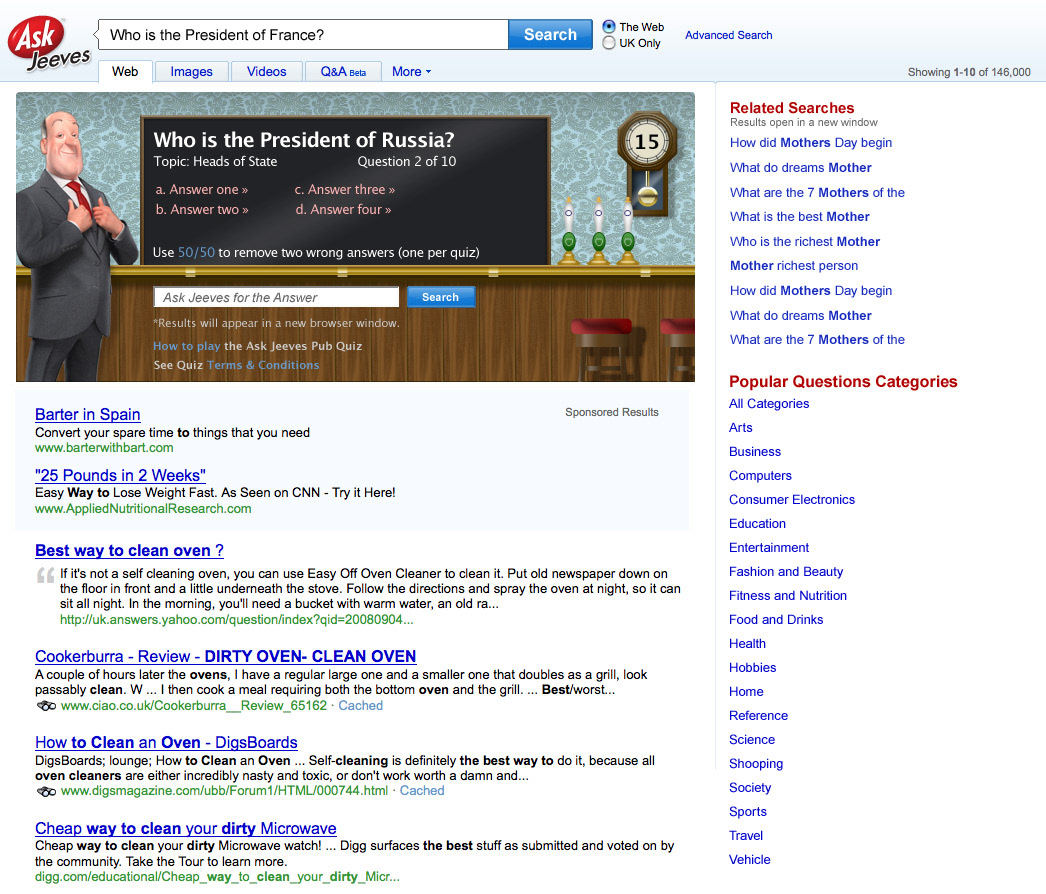Open Vehicle category
The height and width of the screenshot is (894, 1046).
click(x=749, y=860)
